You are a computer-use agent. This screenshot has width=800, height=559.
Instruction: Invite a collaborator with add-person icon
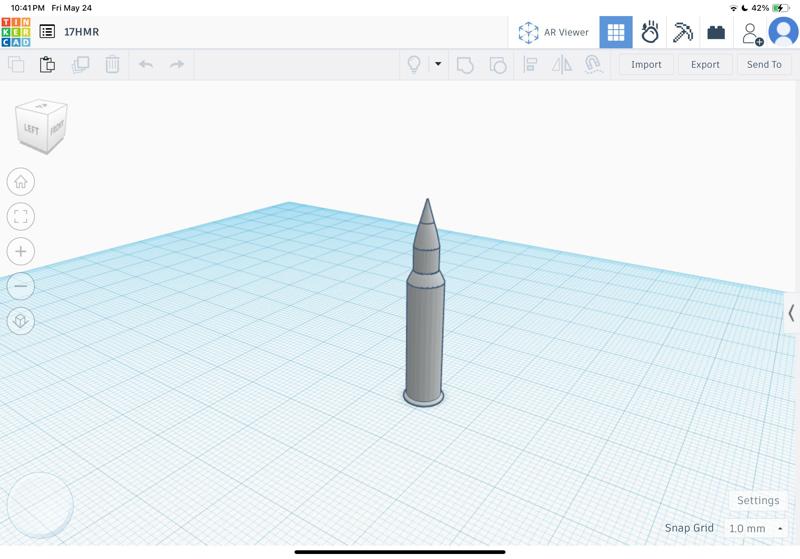752,34
